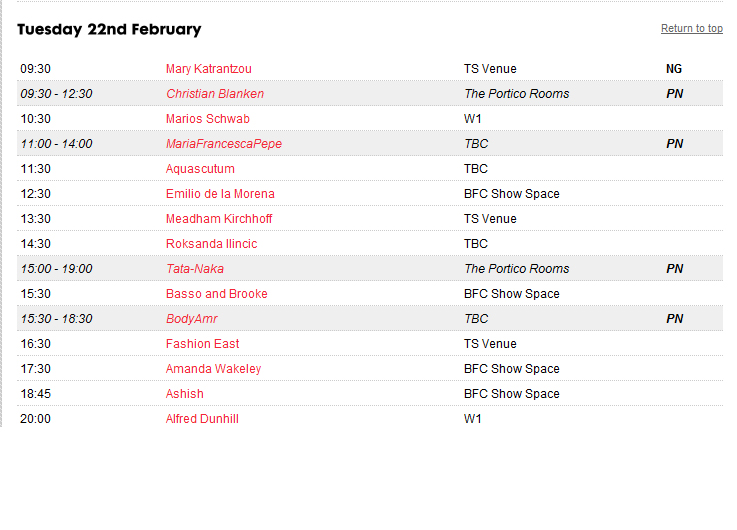This screenshot has width=737, height=530.
Task: Click Amanda Wakeley designer link
Action: (213, 369)
